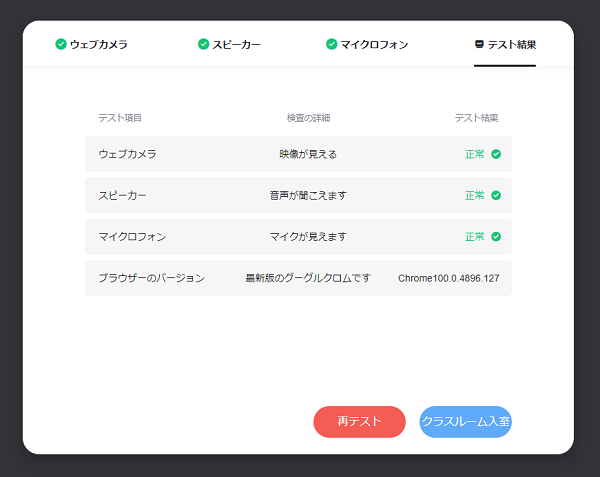Click the マイクが見えます detail text

click(x=308, y=237)
